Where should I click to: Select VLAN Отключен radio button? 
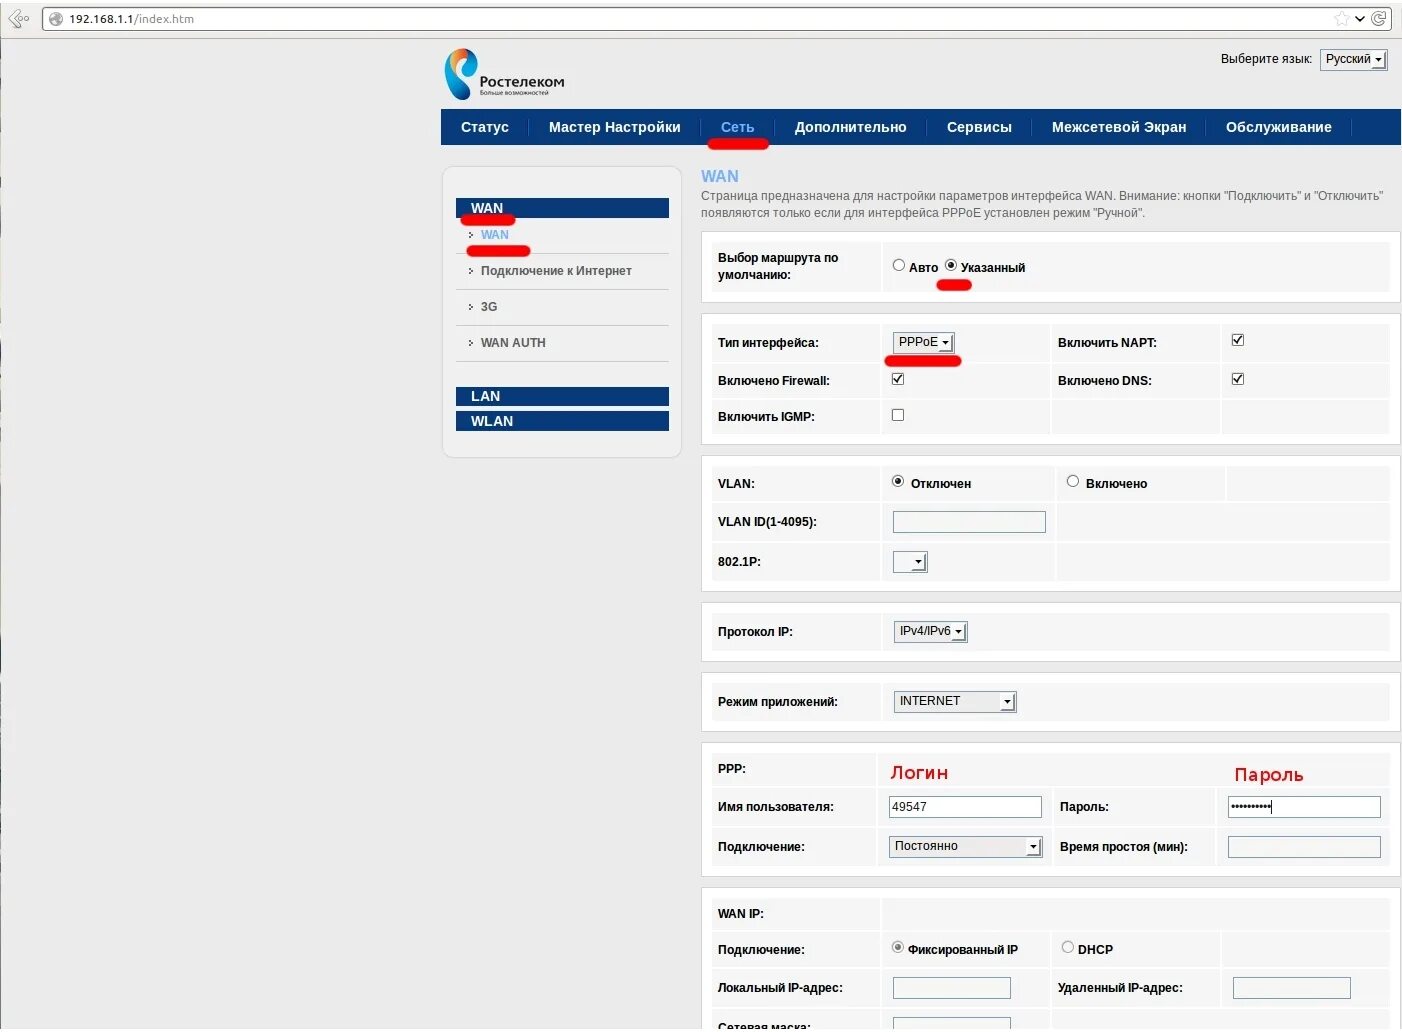pos(898,481)
